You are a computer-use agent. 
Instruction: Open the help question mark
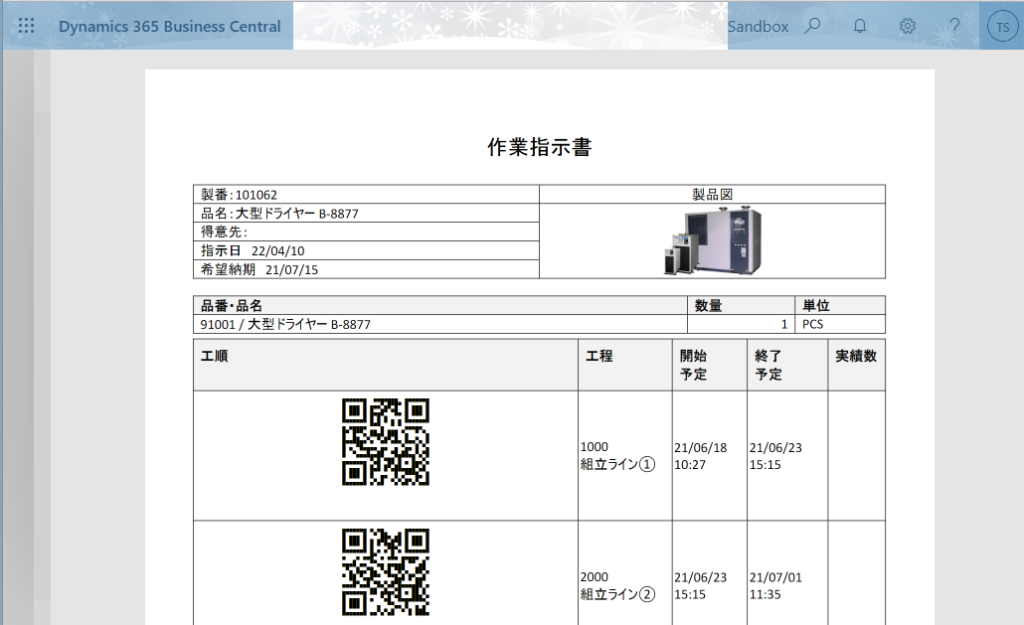tap(955, 25)
